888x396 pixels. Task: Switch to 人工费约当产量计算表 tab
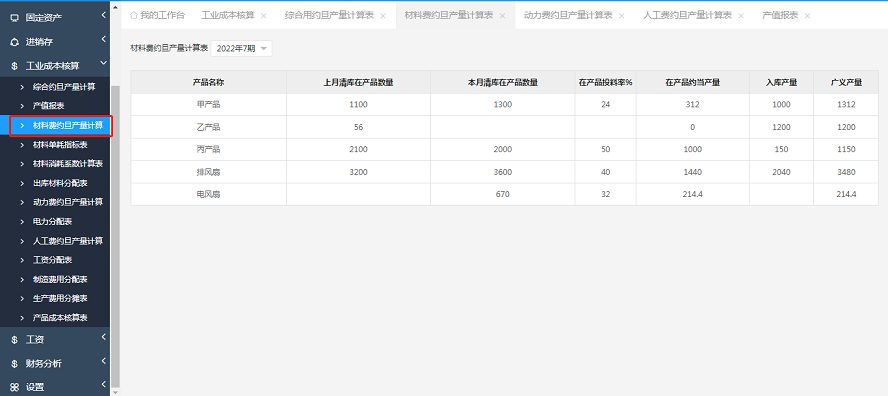tap(688, 15)
